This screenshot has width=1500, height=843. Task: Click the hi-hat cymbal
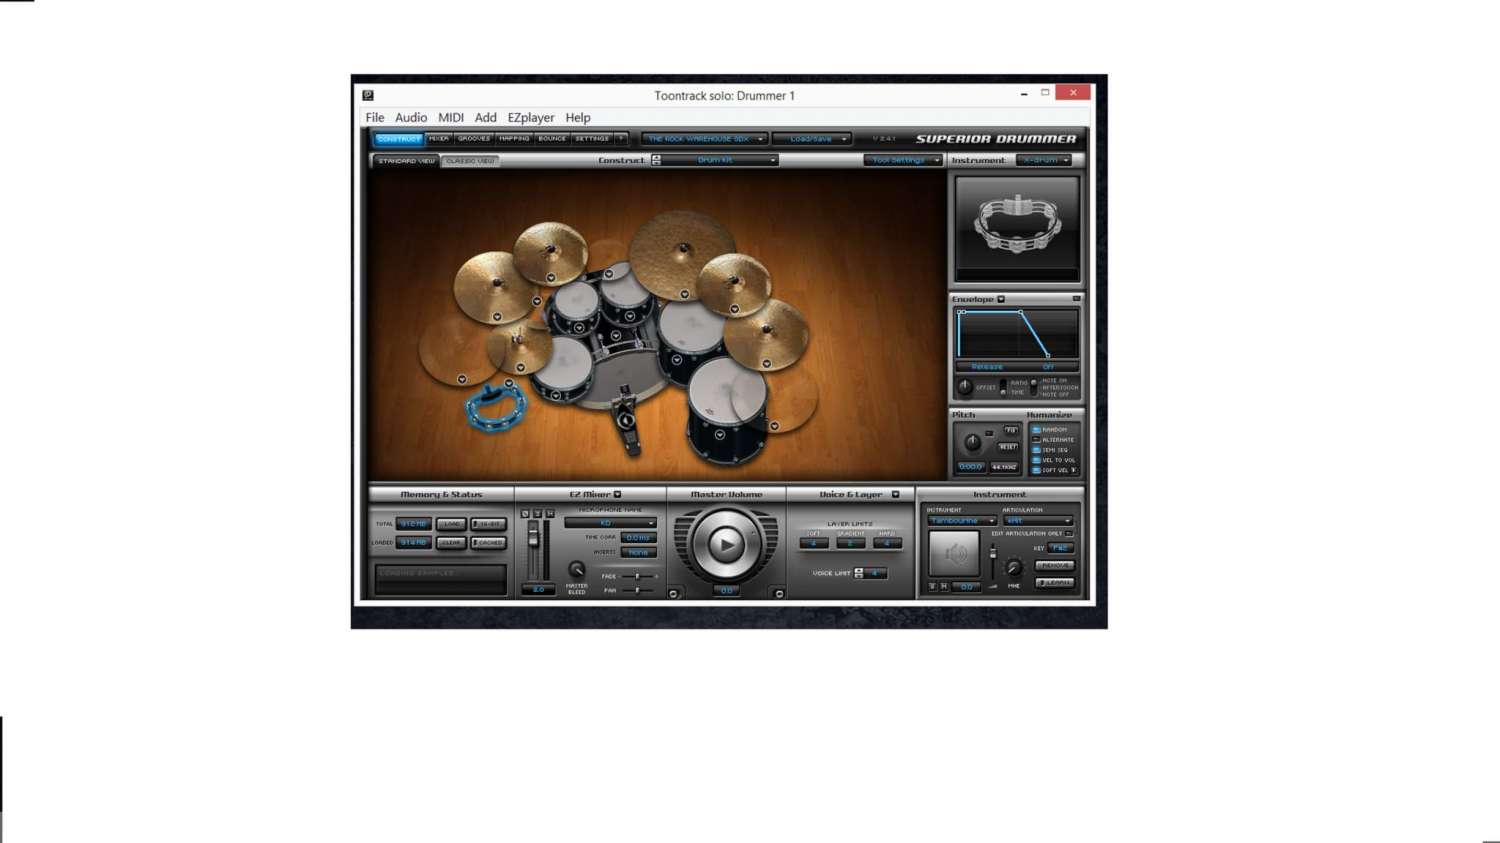(519, 348)
